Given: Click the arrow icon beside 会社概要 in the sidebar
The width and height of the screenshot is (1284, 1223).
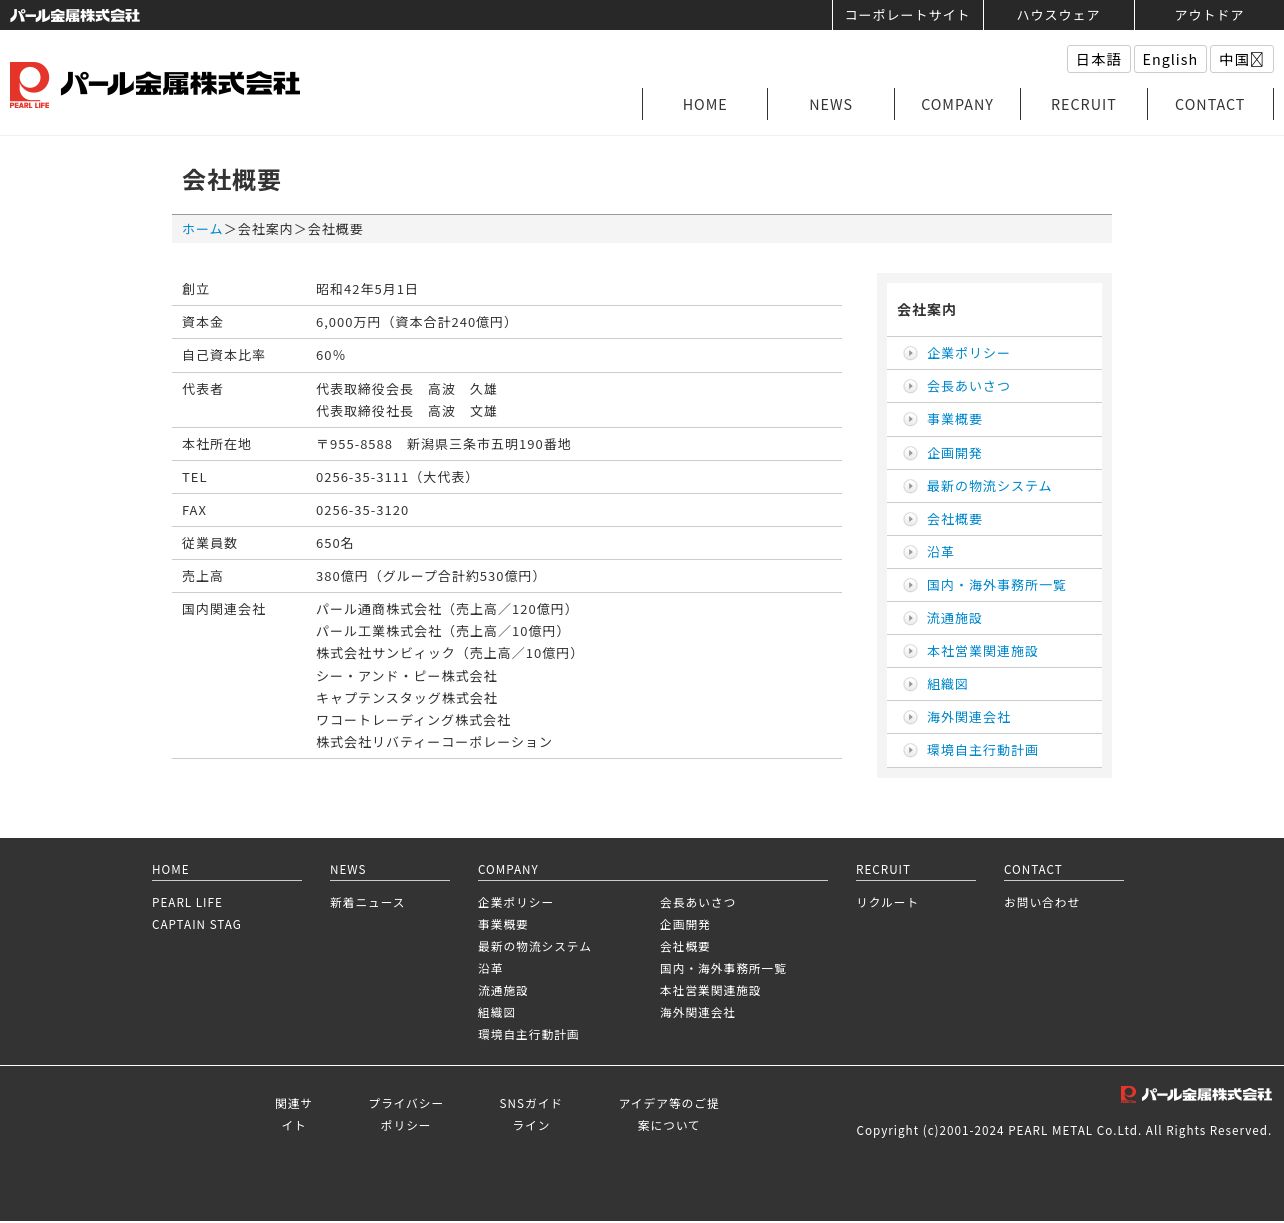Looking at the screenshot, I should coord(910,519).
